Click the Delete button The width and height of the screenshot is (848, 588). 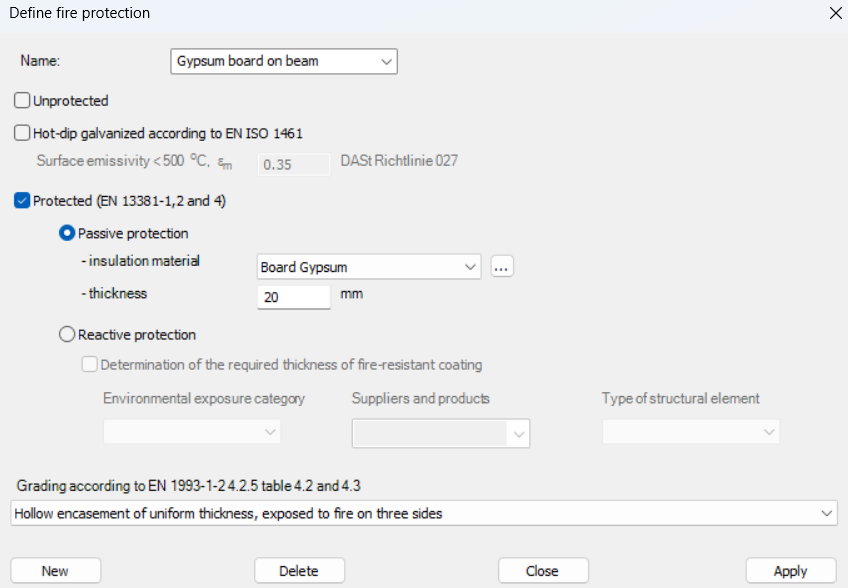(299, 571)
